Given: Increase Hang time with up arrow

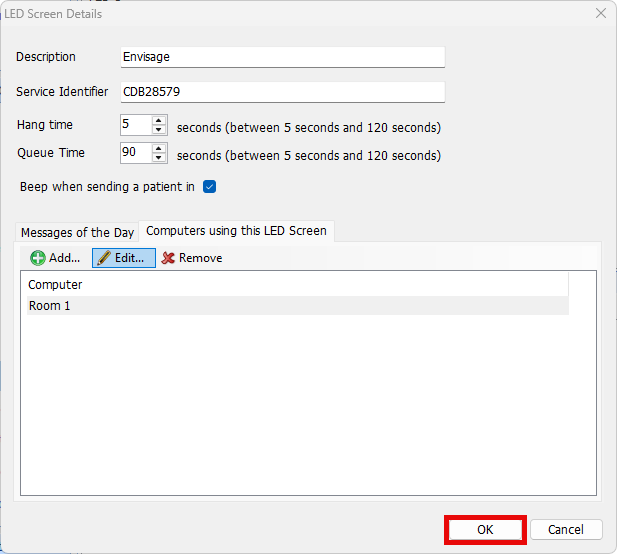Looking at the screenshot, I should (x=159, y=120).
